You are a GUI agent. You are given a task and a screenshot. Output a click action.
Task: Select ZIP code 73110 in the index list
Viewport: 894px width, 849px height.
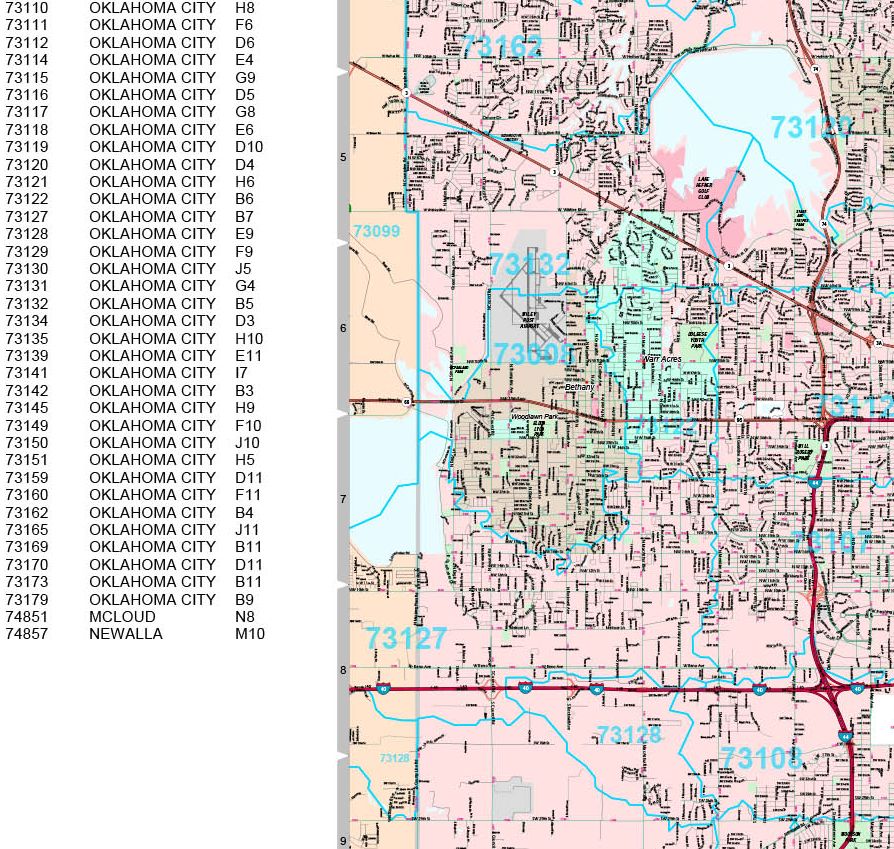[27, 8]
